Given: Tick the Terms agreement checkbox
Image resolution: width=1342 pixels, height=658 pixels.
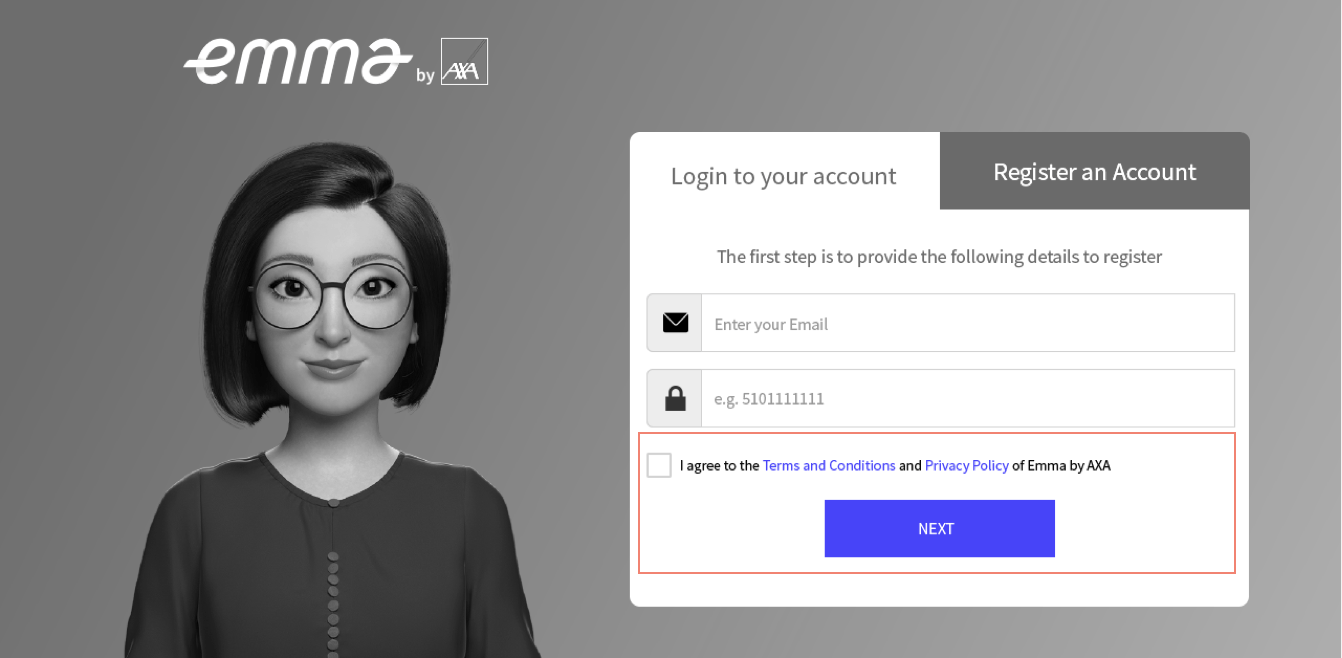Looking at the screenshot, I should pos(659,465).
